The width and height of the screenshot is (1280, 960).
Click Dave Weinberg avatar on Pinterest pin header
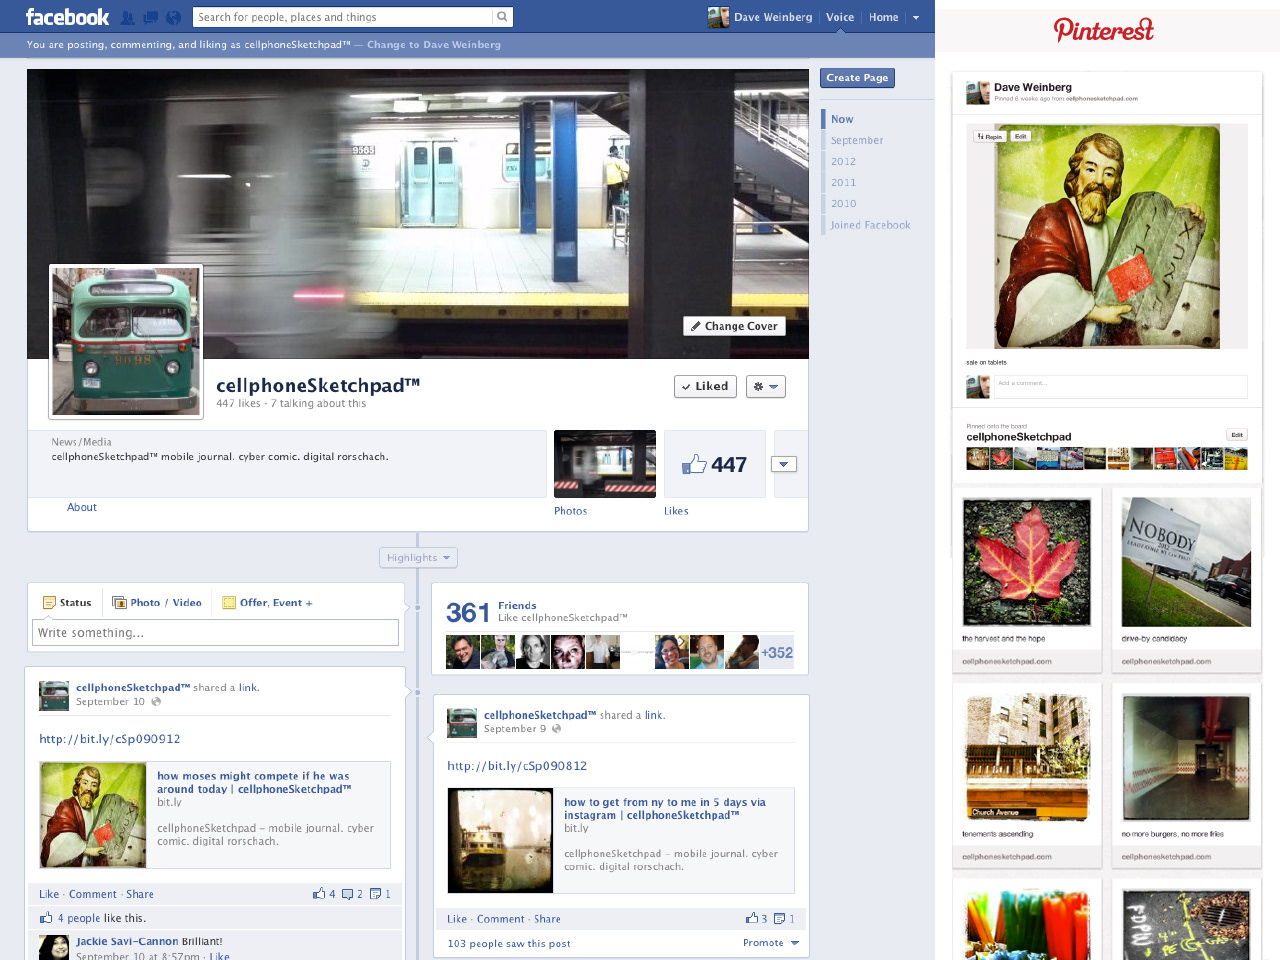(977, 93)
